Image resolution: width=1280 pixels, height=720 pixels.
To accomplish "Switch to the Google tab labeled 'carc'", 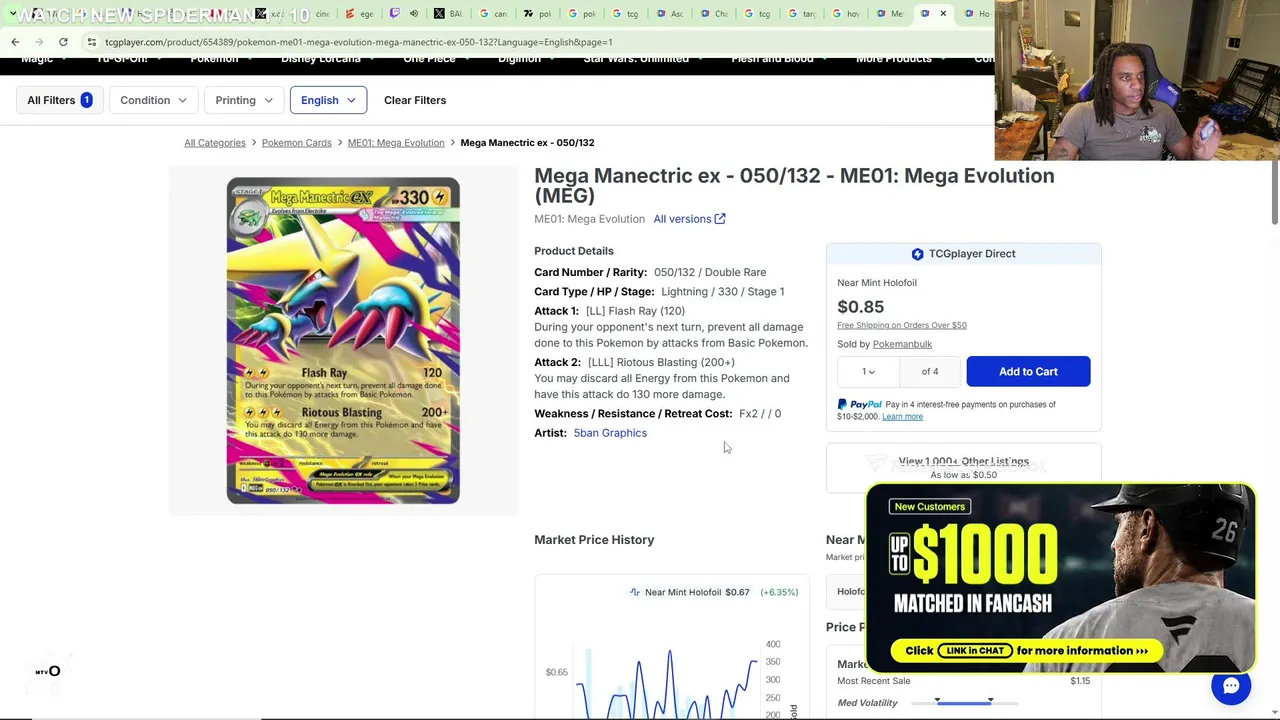I will [492, 14].
